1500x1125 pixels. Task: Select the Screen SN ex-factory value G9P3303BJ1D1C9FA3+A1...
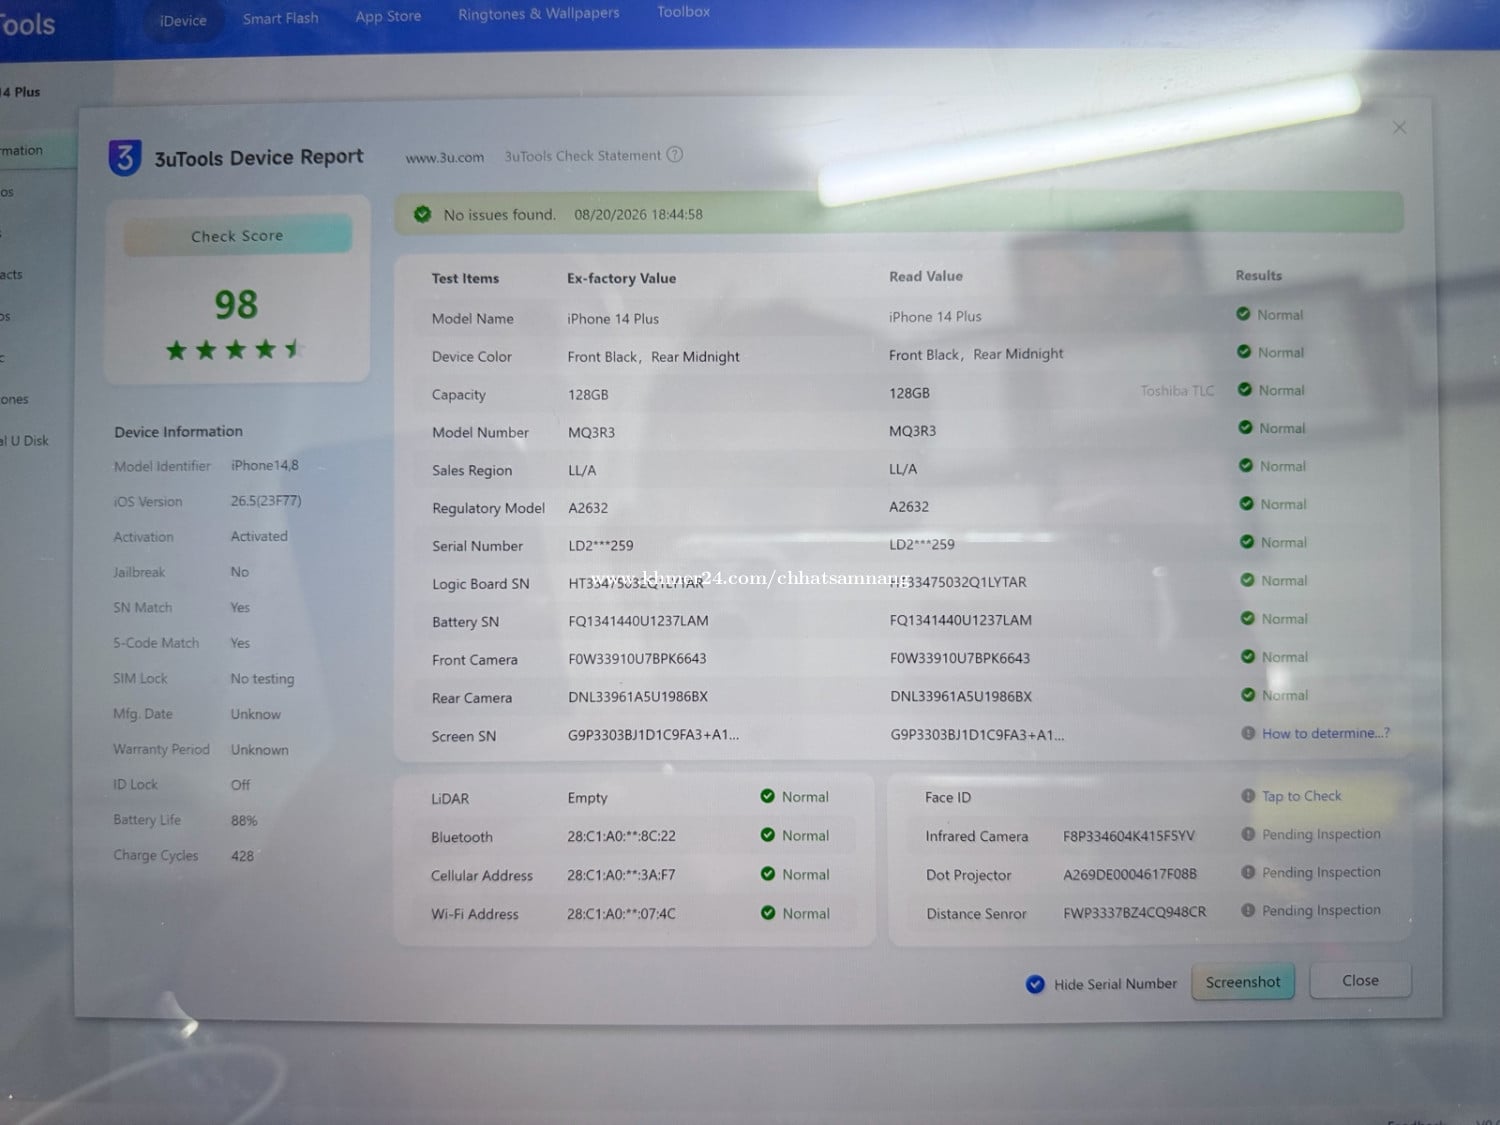click(x=654, y=735)
